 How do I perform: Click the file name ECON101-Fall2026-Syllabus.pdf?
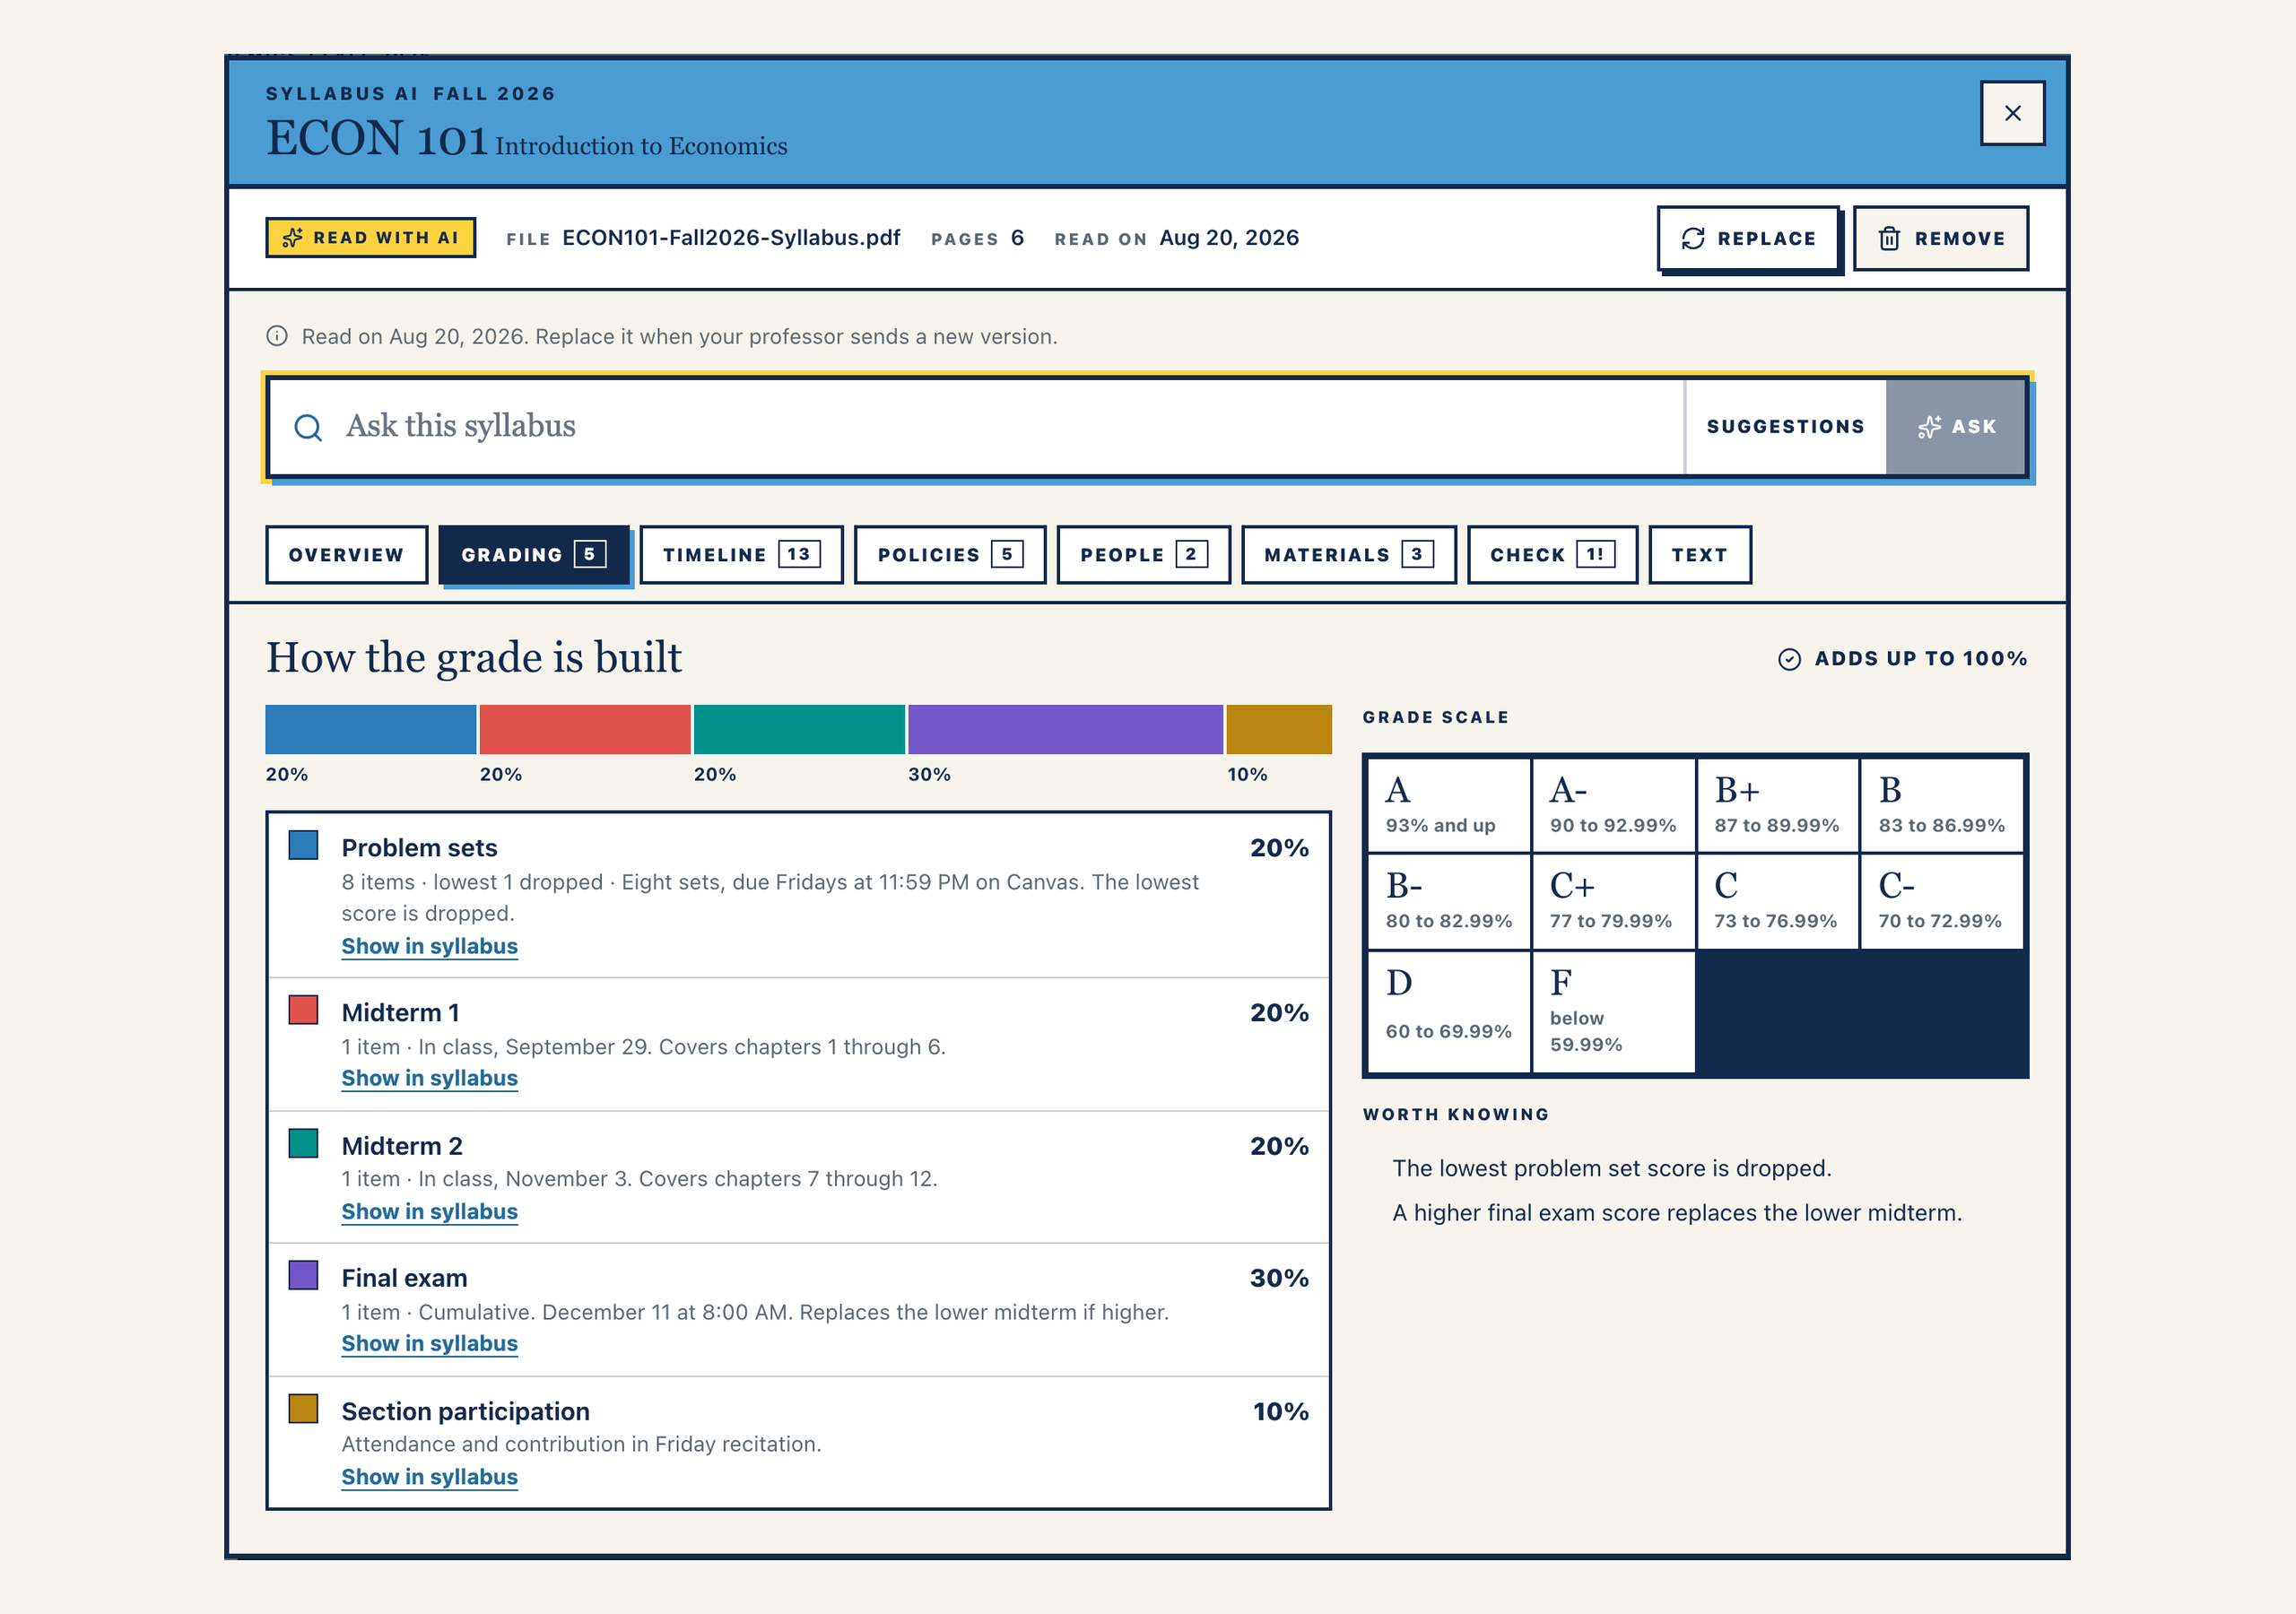731,238
